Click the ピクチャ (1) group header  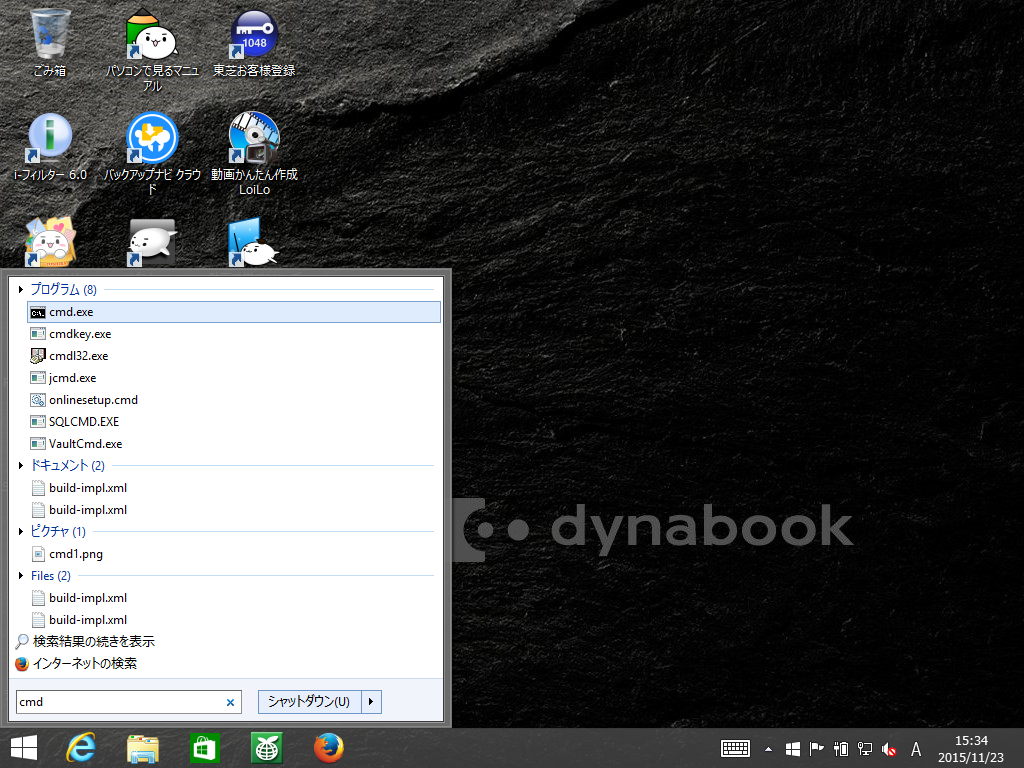[58, 532]
